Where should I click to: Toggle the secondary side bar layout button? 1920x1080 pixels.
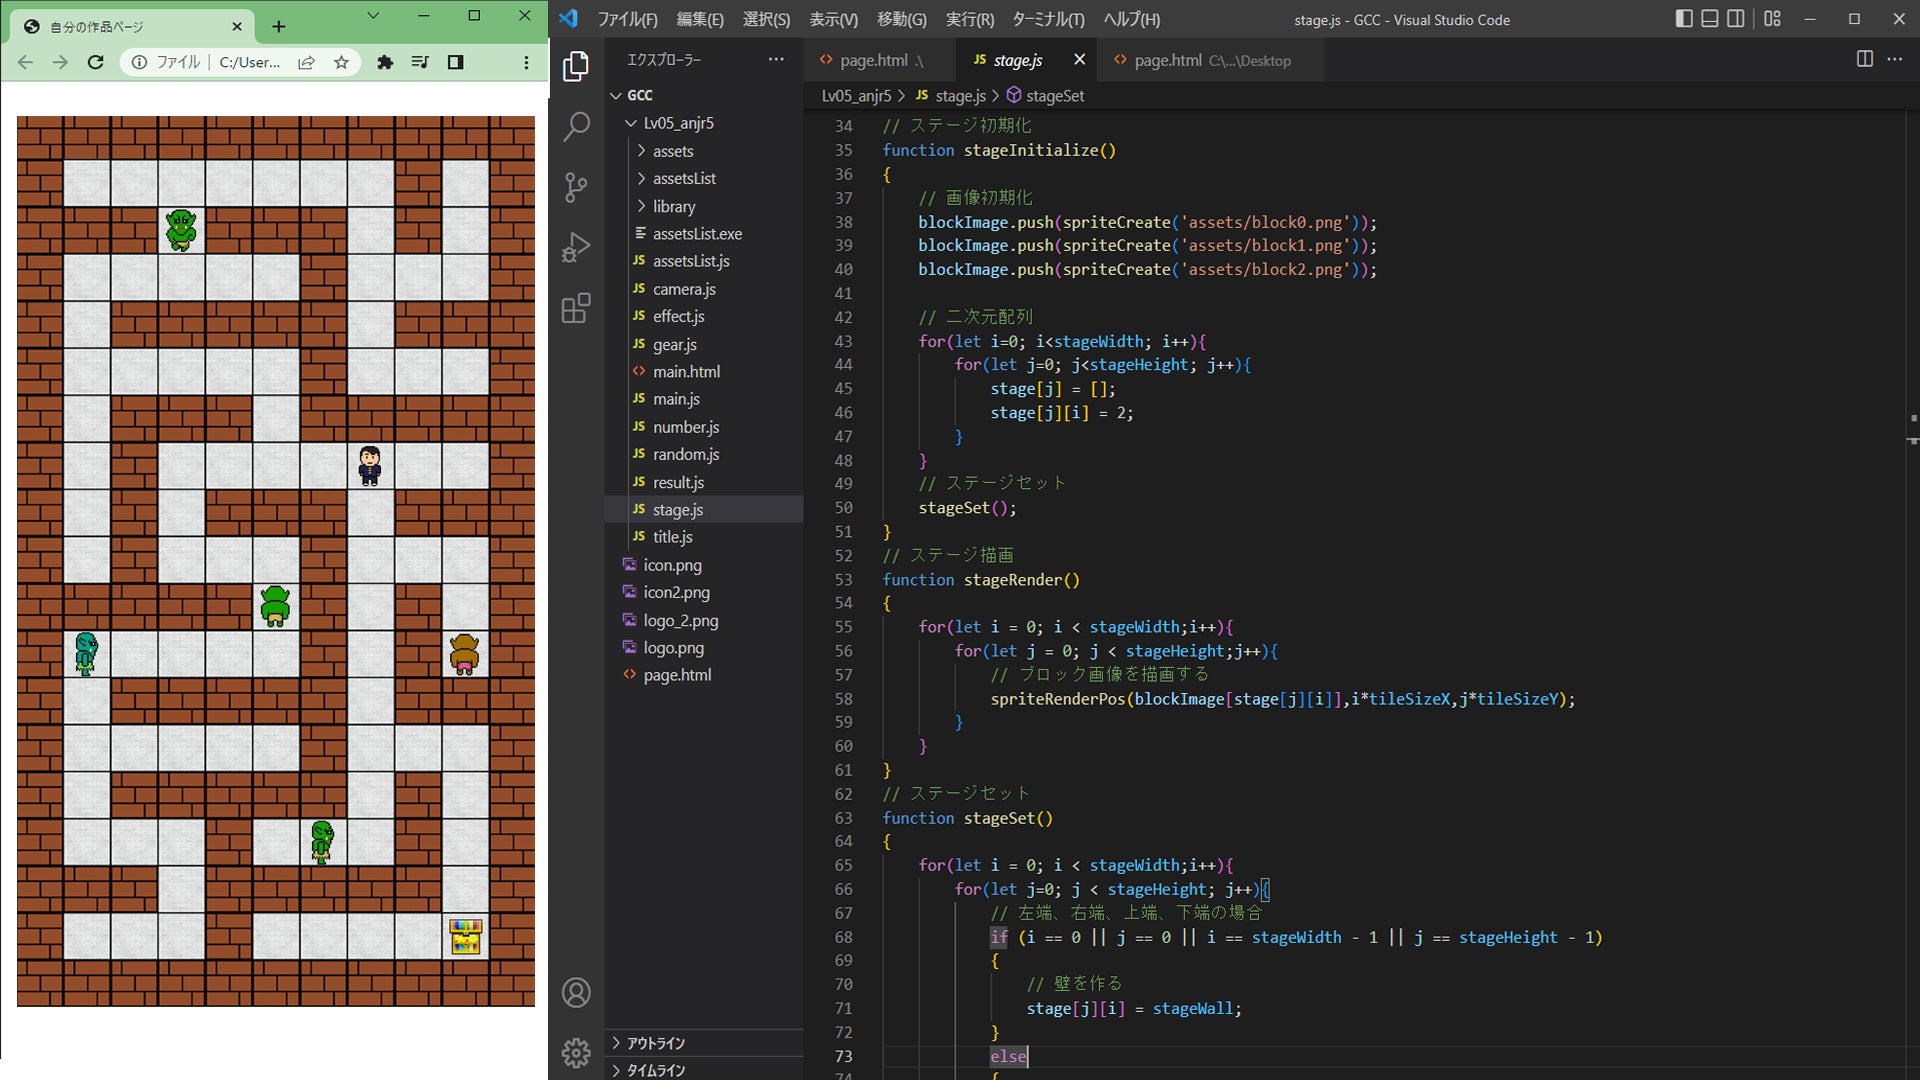click(x=1736, y=19)
